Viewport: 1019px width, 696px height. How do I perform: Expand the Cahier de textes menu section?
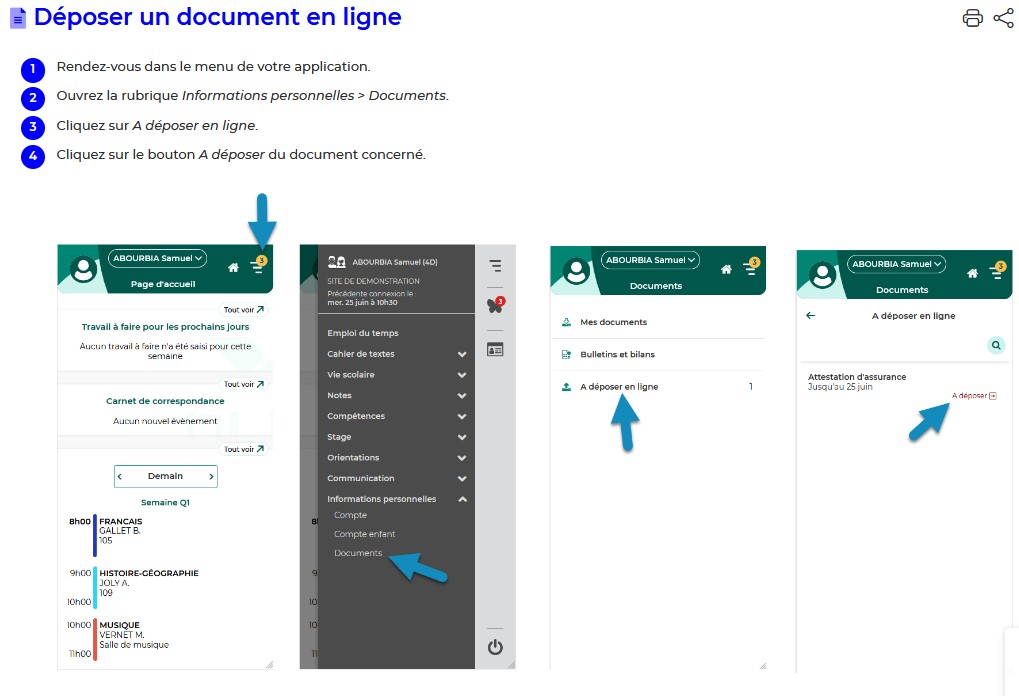(461, 354)
